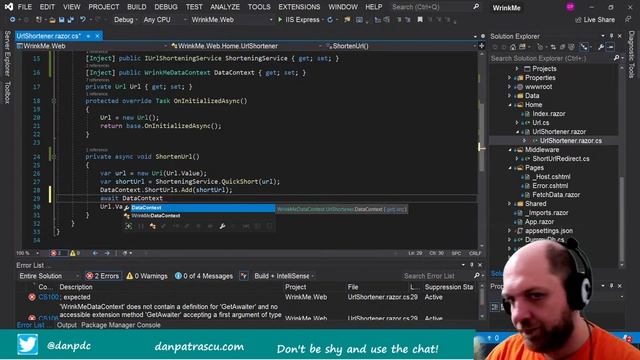Toggle the bookmark icon in toolbar
Image resolution: width=640 pixels, height=360 pixels.
click(420, 20)
